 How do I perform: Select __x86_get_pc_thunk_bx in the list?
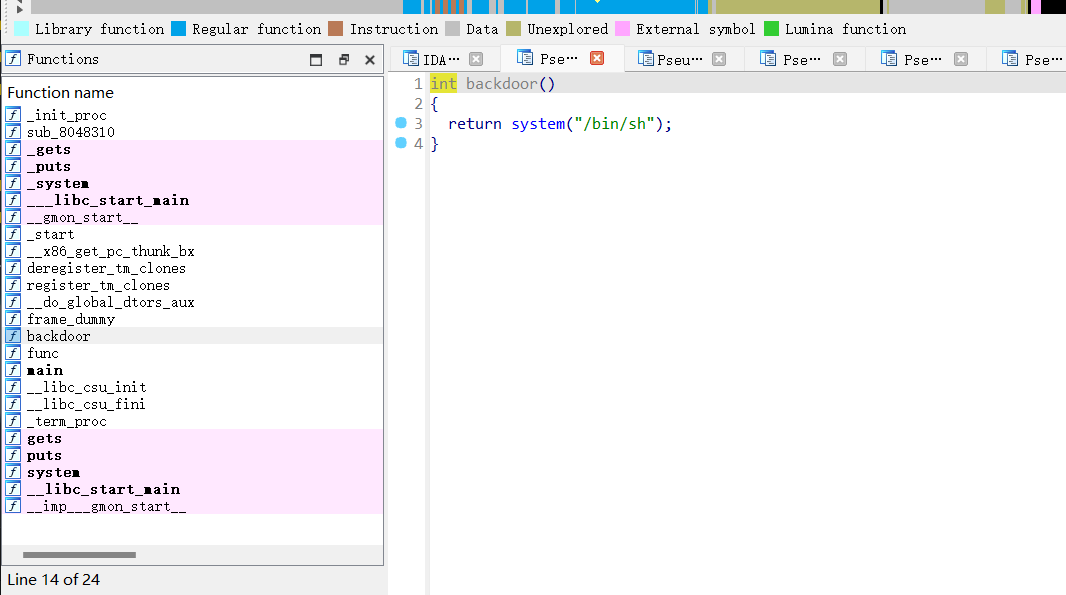point(192,251)
